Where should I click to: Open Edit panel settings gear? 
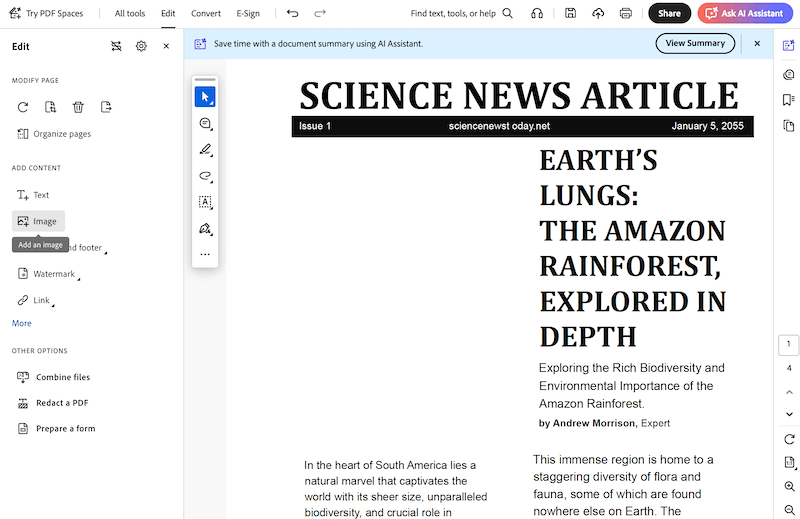[141, 46]
